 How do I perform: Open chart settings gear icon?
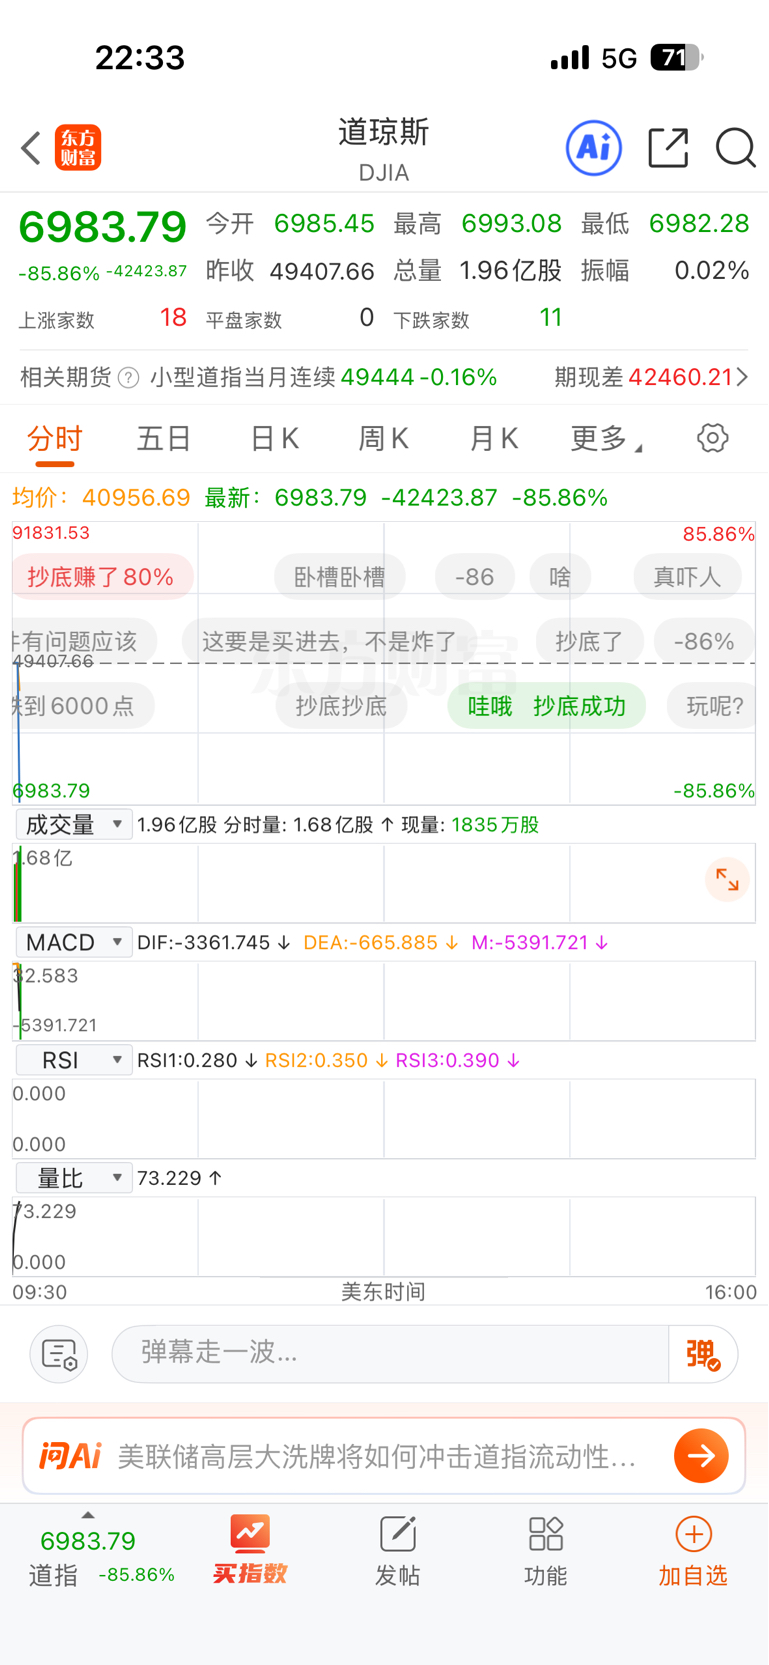point(713,438)
